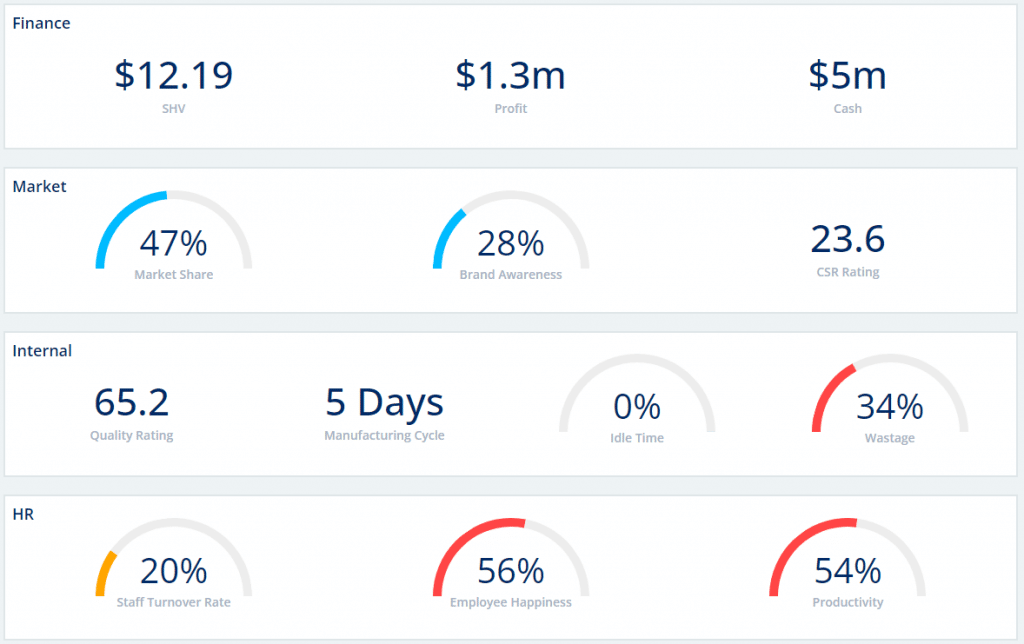
Task: Click the $5m Cash value
Action: point(847,76)
